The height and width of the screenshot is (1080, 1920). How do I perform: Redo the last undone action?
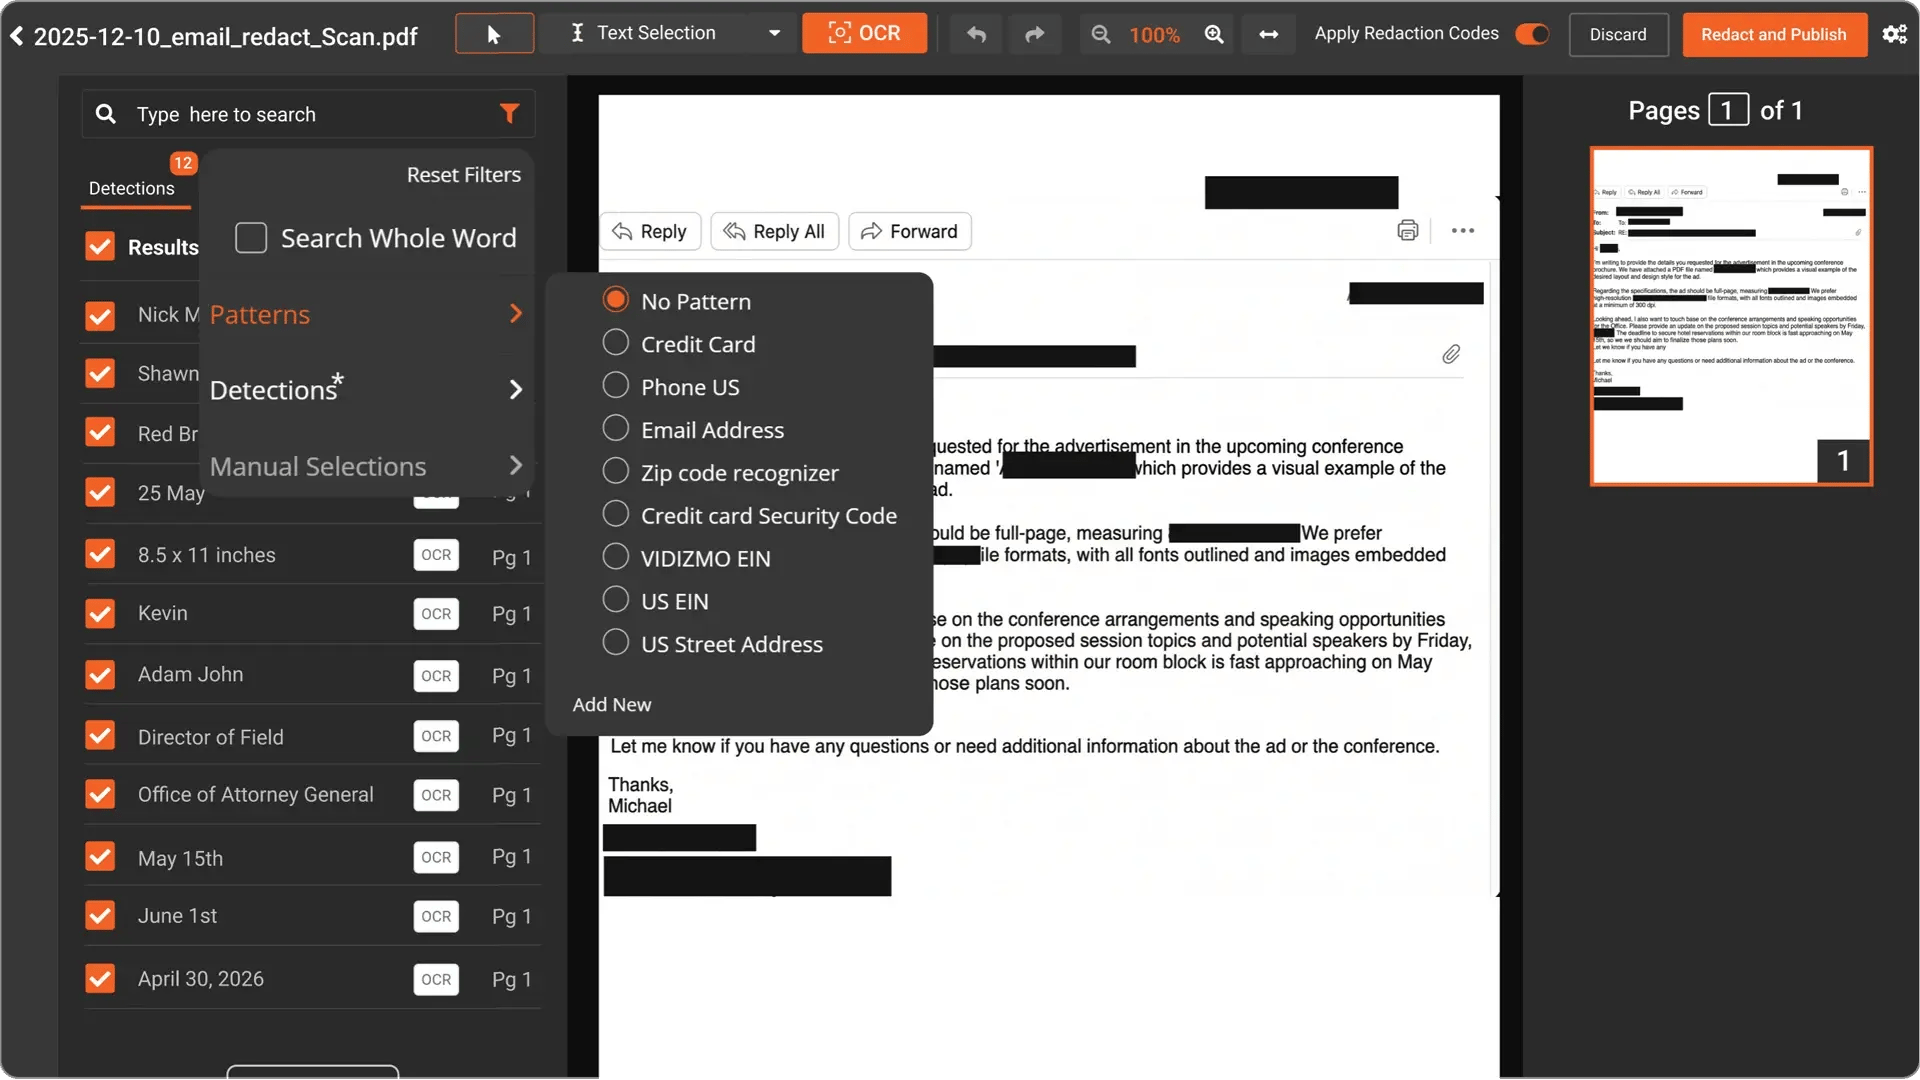(1034, 34)
